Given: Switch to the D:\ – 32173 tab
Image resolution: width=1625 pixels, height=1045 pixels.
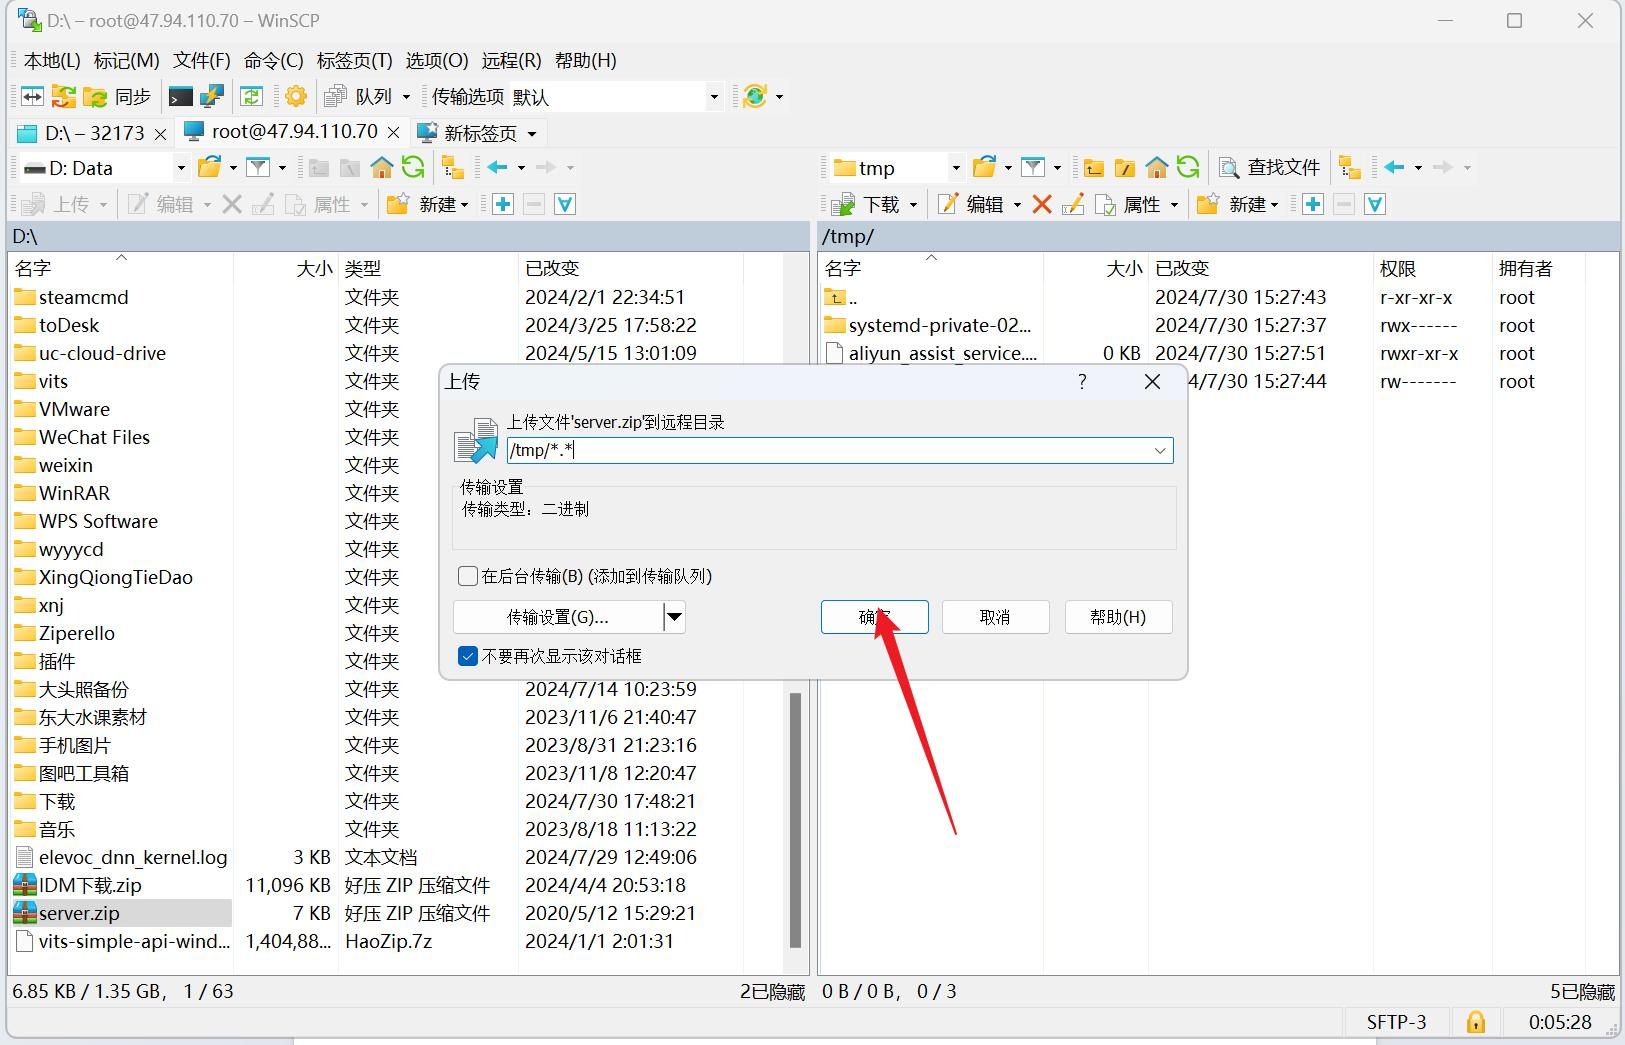Looking at the screenshot, I should point(94,133).
